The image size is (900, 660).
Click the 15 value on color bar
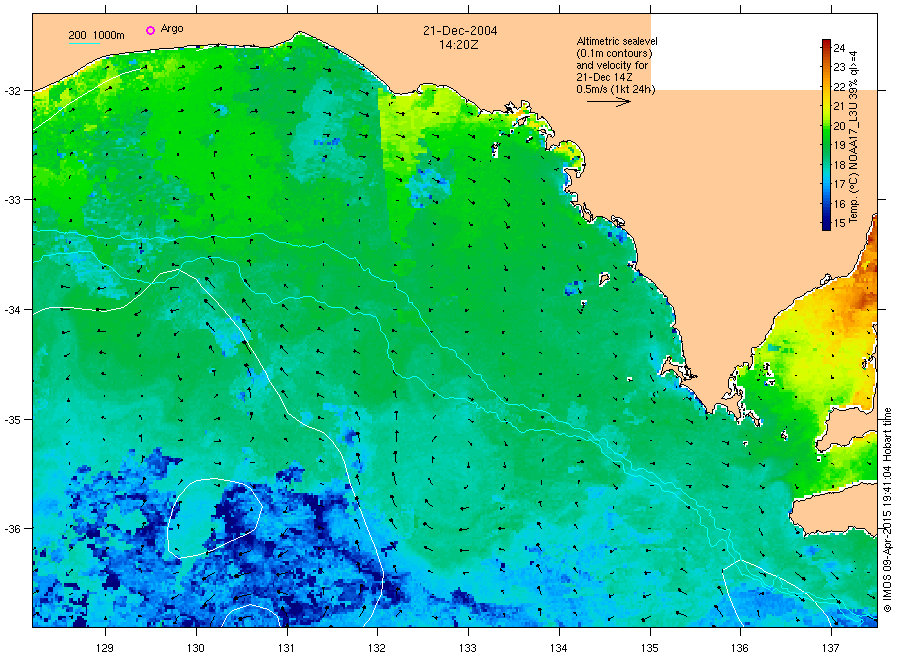point(839,223)
